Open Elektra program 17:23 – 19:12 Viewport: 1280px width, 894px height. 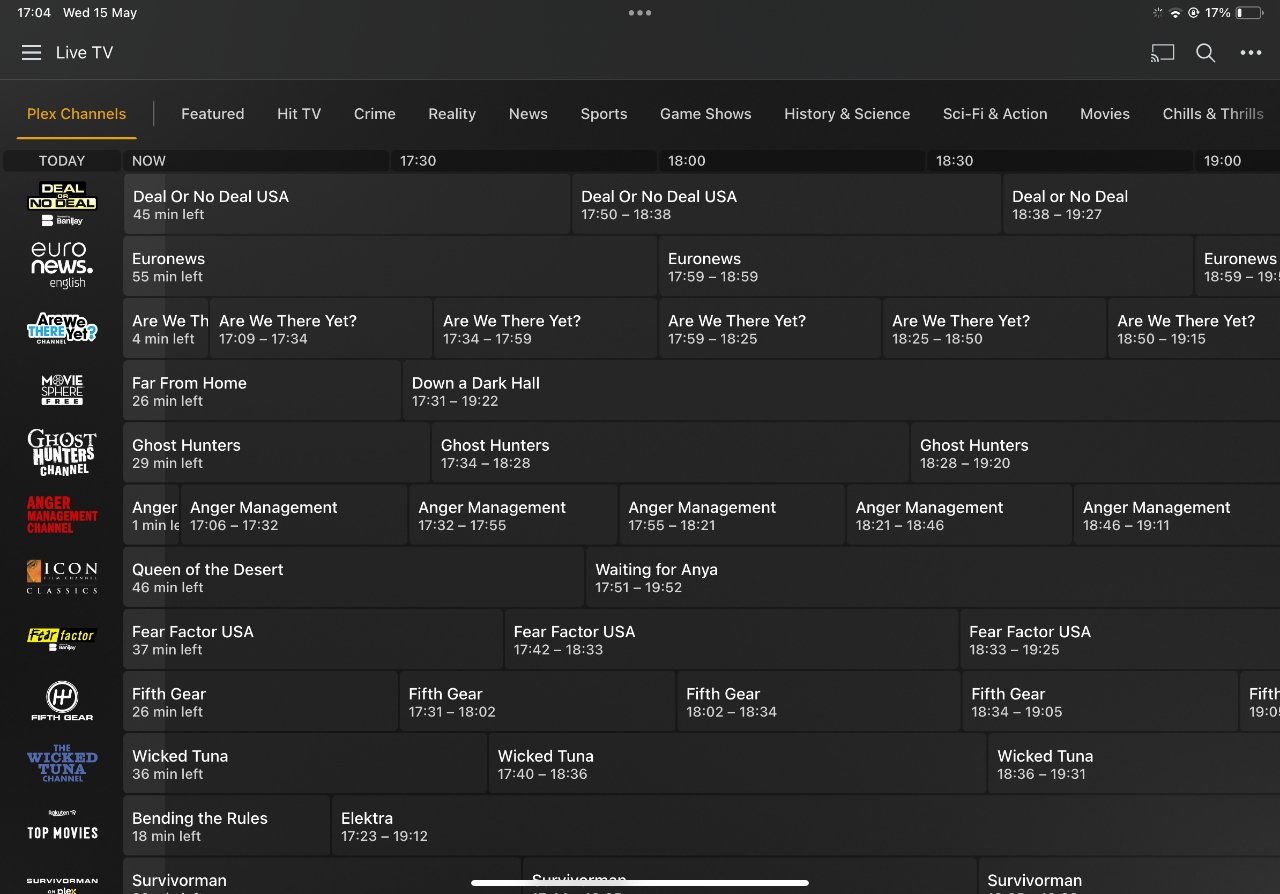tap(806, 826)
